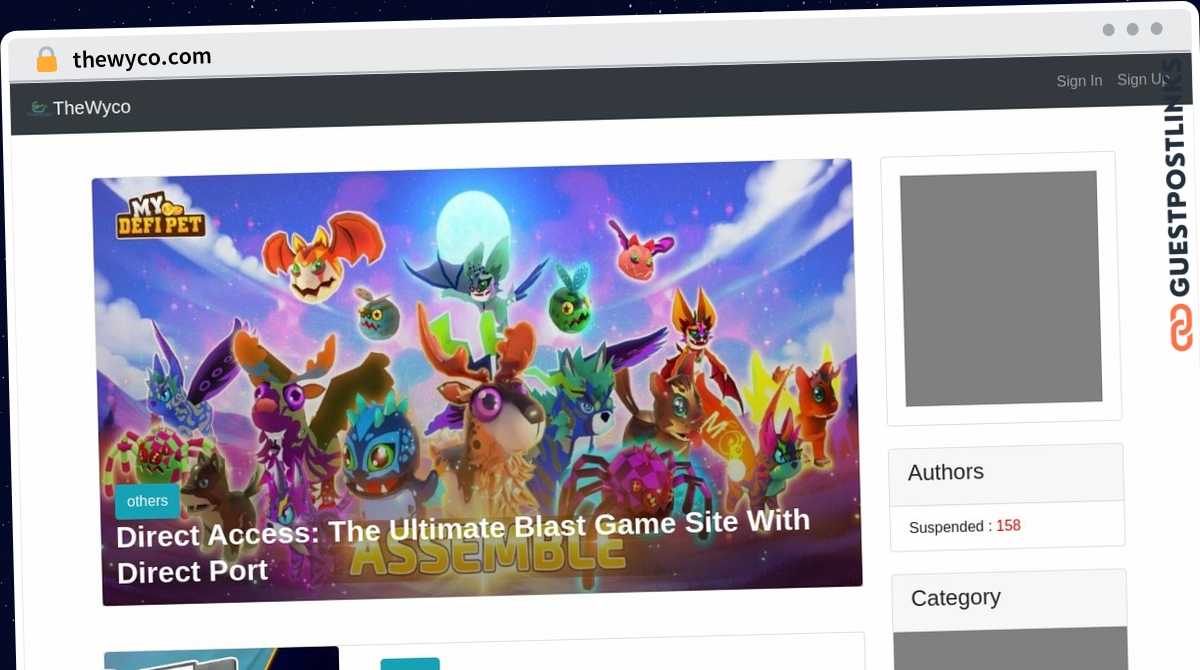Viewport: 1200px width, 670px height.
Task: Open the Sign In link
Action: [1079, 81]
